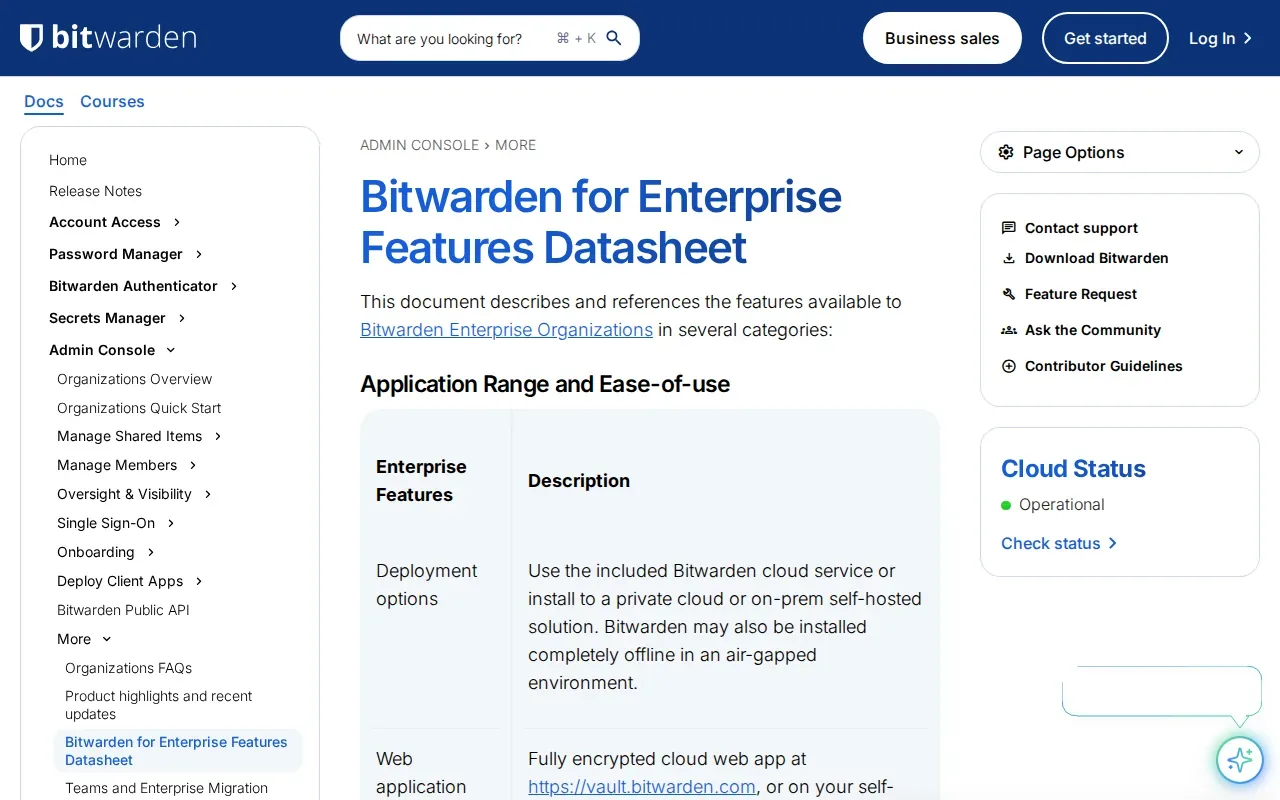Viewport: 1280px width, 800px height.
Task: Expand Oversight & Visibility chevron
Action: [x=208, y=494]
